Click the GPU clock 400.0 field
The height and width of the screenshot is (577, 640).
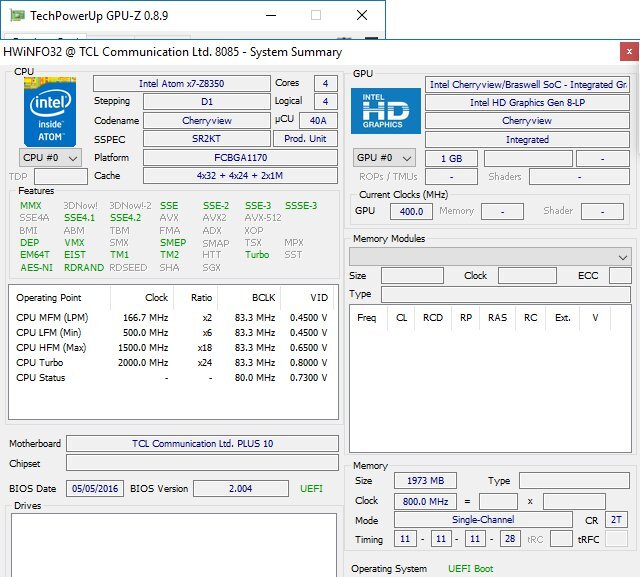[x=413, y=211]
